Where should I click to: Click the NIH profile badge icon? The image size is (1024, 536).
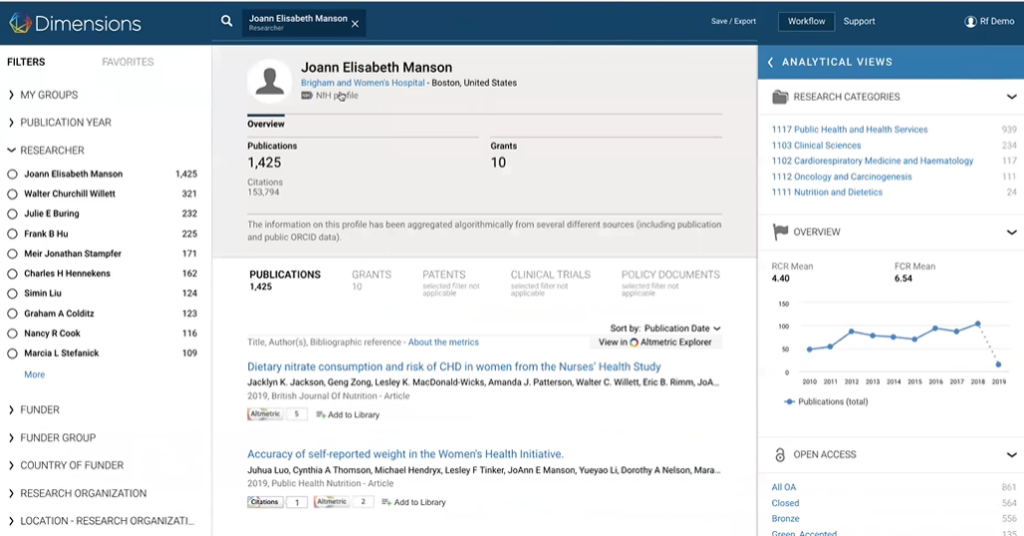pyautogui.click(x=306, y=96)
